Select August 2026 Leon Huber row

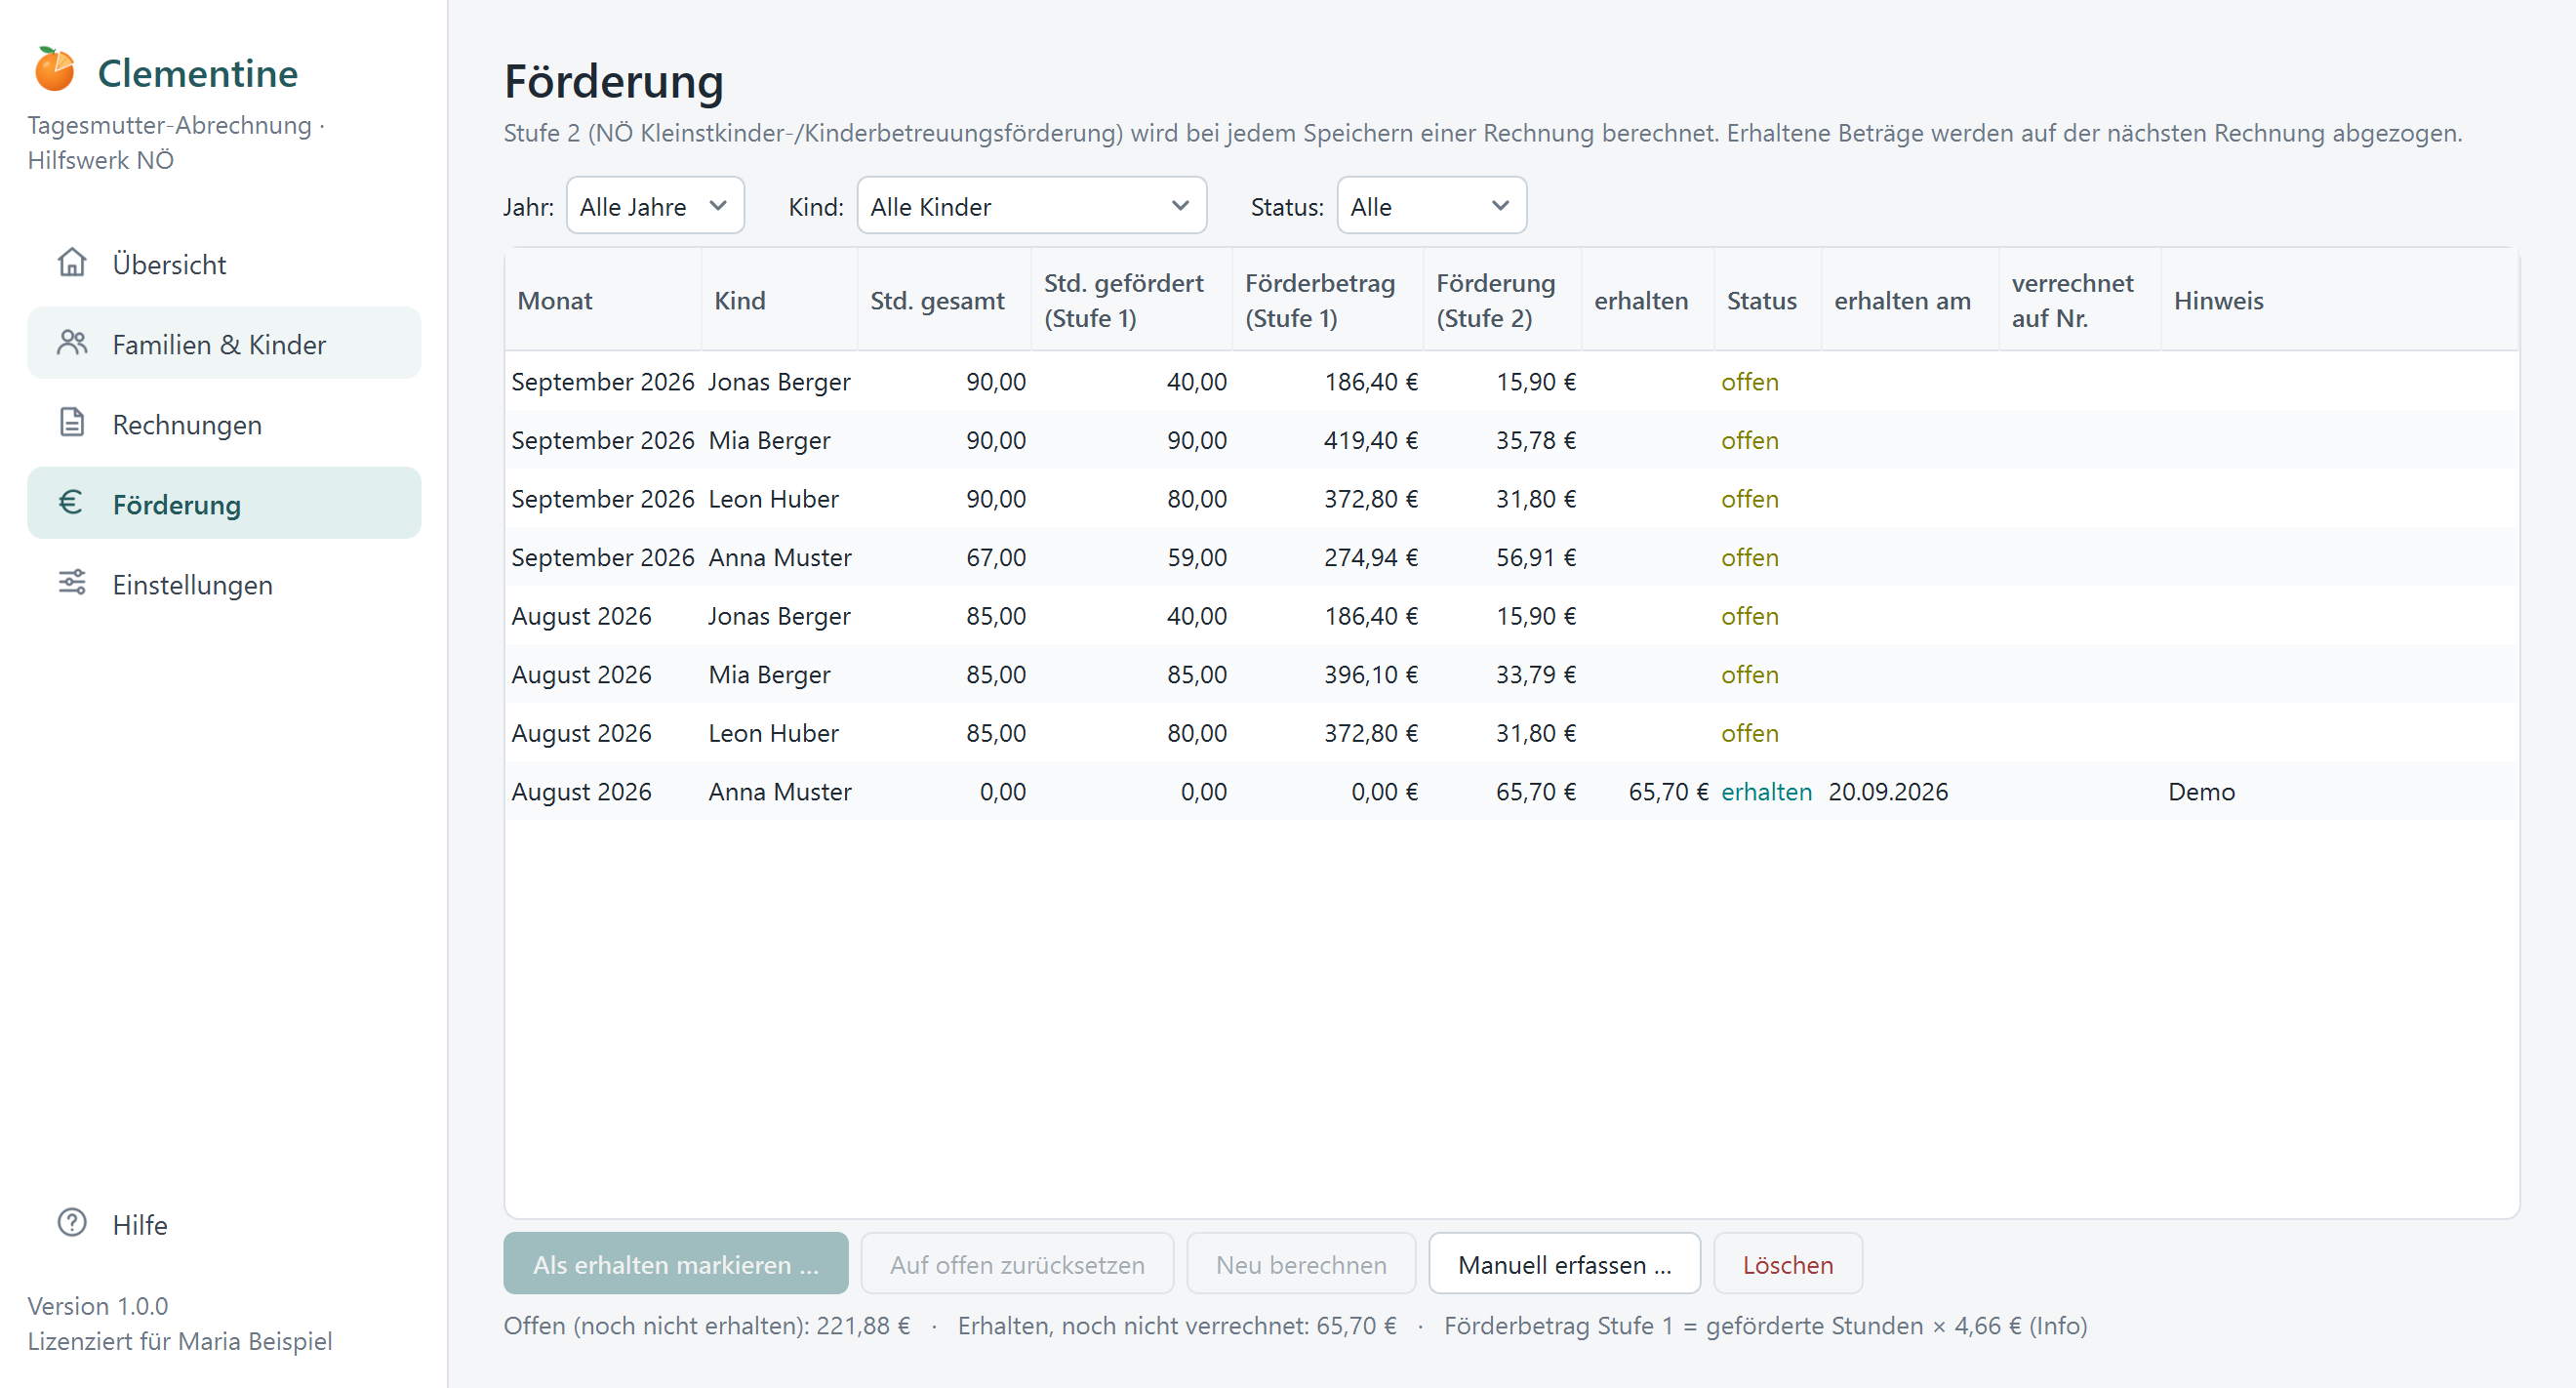(x=1511, y=732)
